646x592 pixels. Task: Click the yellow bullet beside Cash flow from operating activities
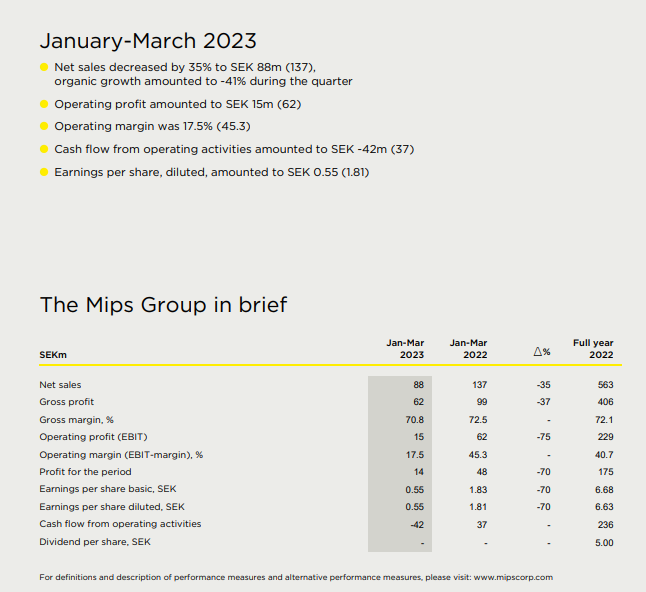tap(43, 149)
